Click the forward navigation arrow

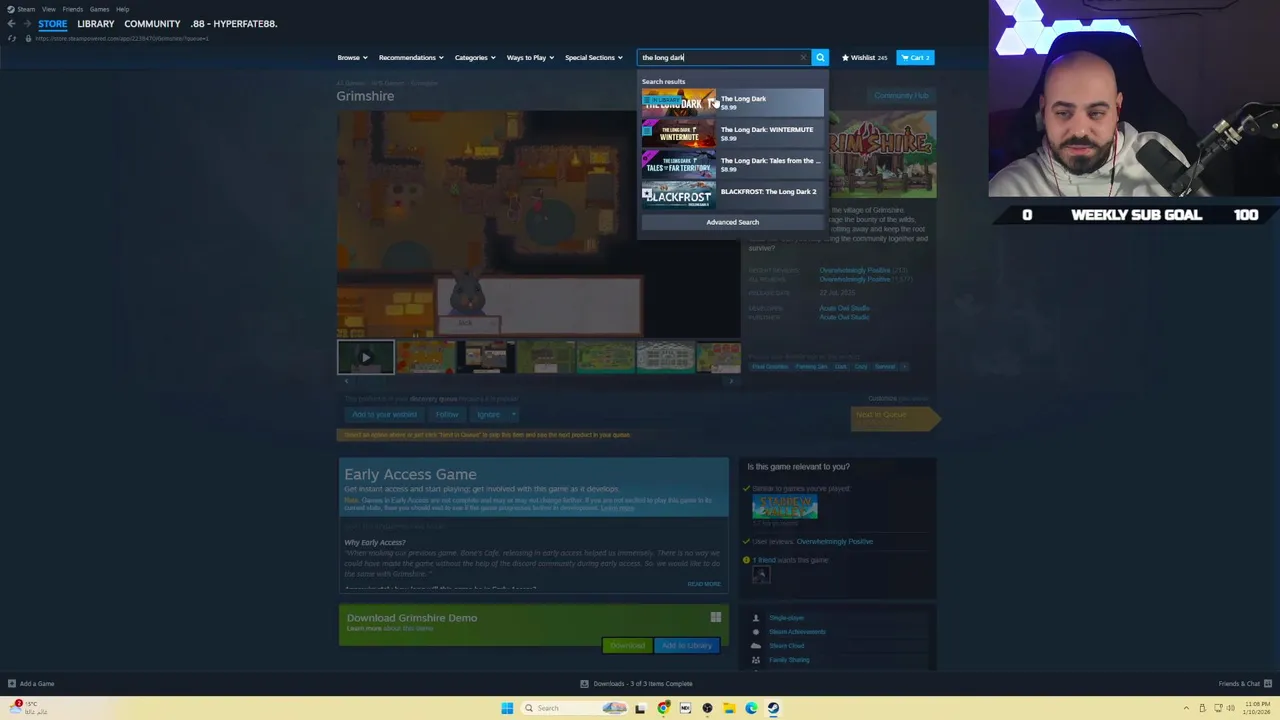pyautogui.click(x=26, y=24)
